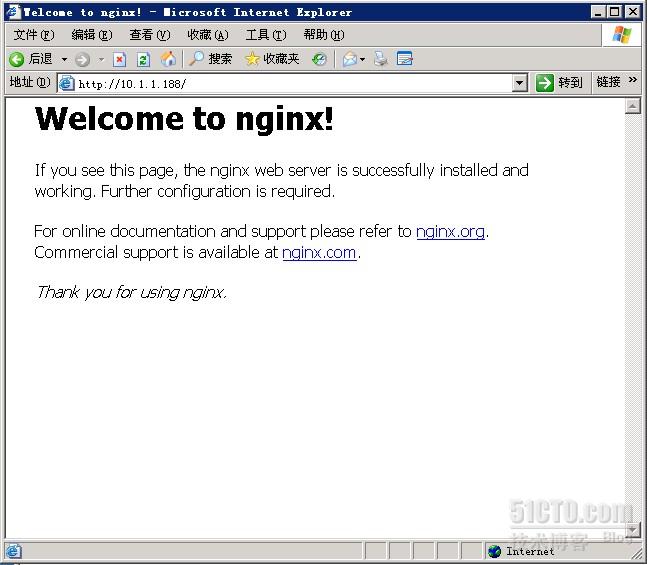This screenshot has height=565, width=647.
Task: Open the 查看(V) menu
Action: pyautogui.click(x=150, y=35)
